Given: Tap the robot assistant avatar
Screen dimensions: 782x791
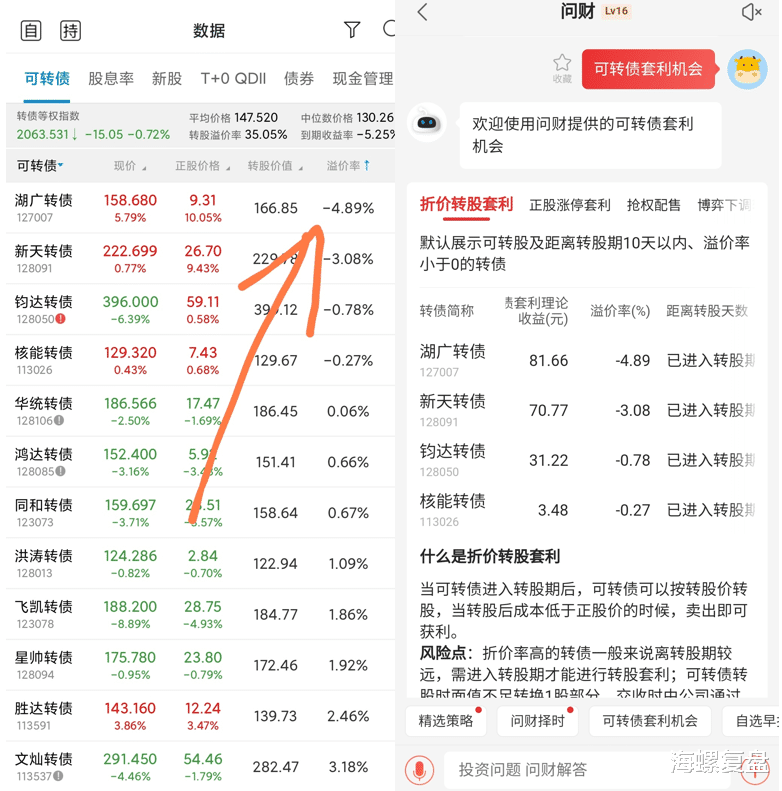Looking at the screenshot, I should point(427,123).
